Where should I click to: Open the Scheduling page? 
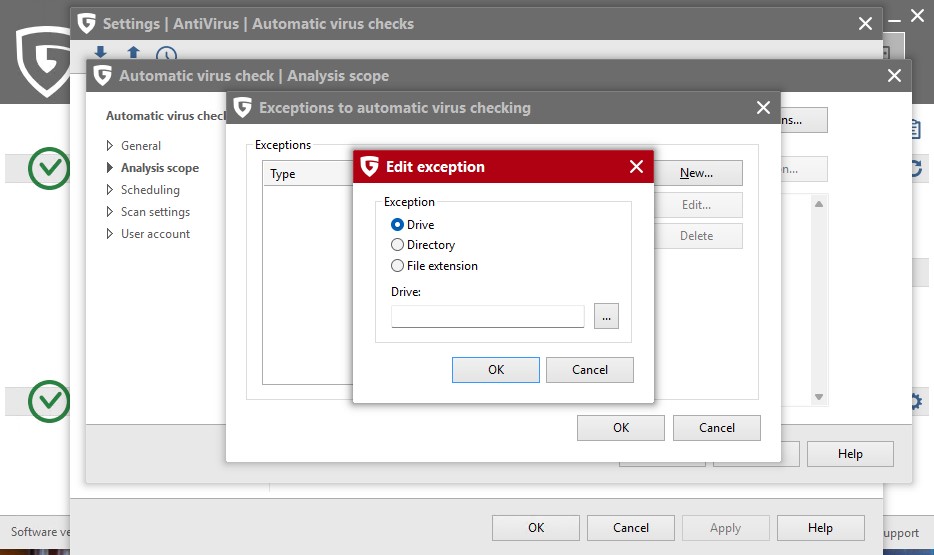pyautogui.click(x=150, y=190)
